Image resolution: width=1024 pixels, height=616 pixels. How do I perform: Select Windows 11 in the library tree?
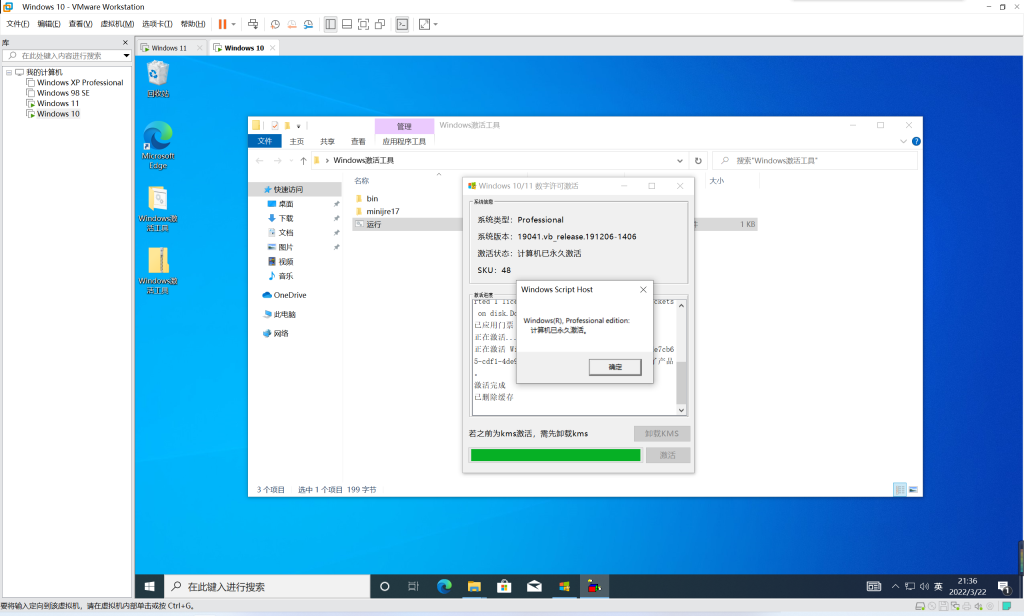57,104
